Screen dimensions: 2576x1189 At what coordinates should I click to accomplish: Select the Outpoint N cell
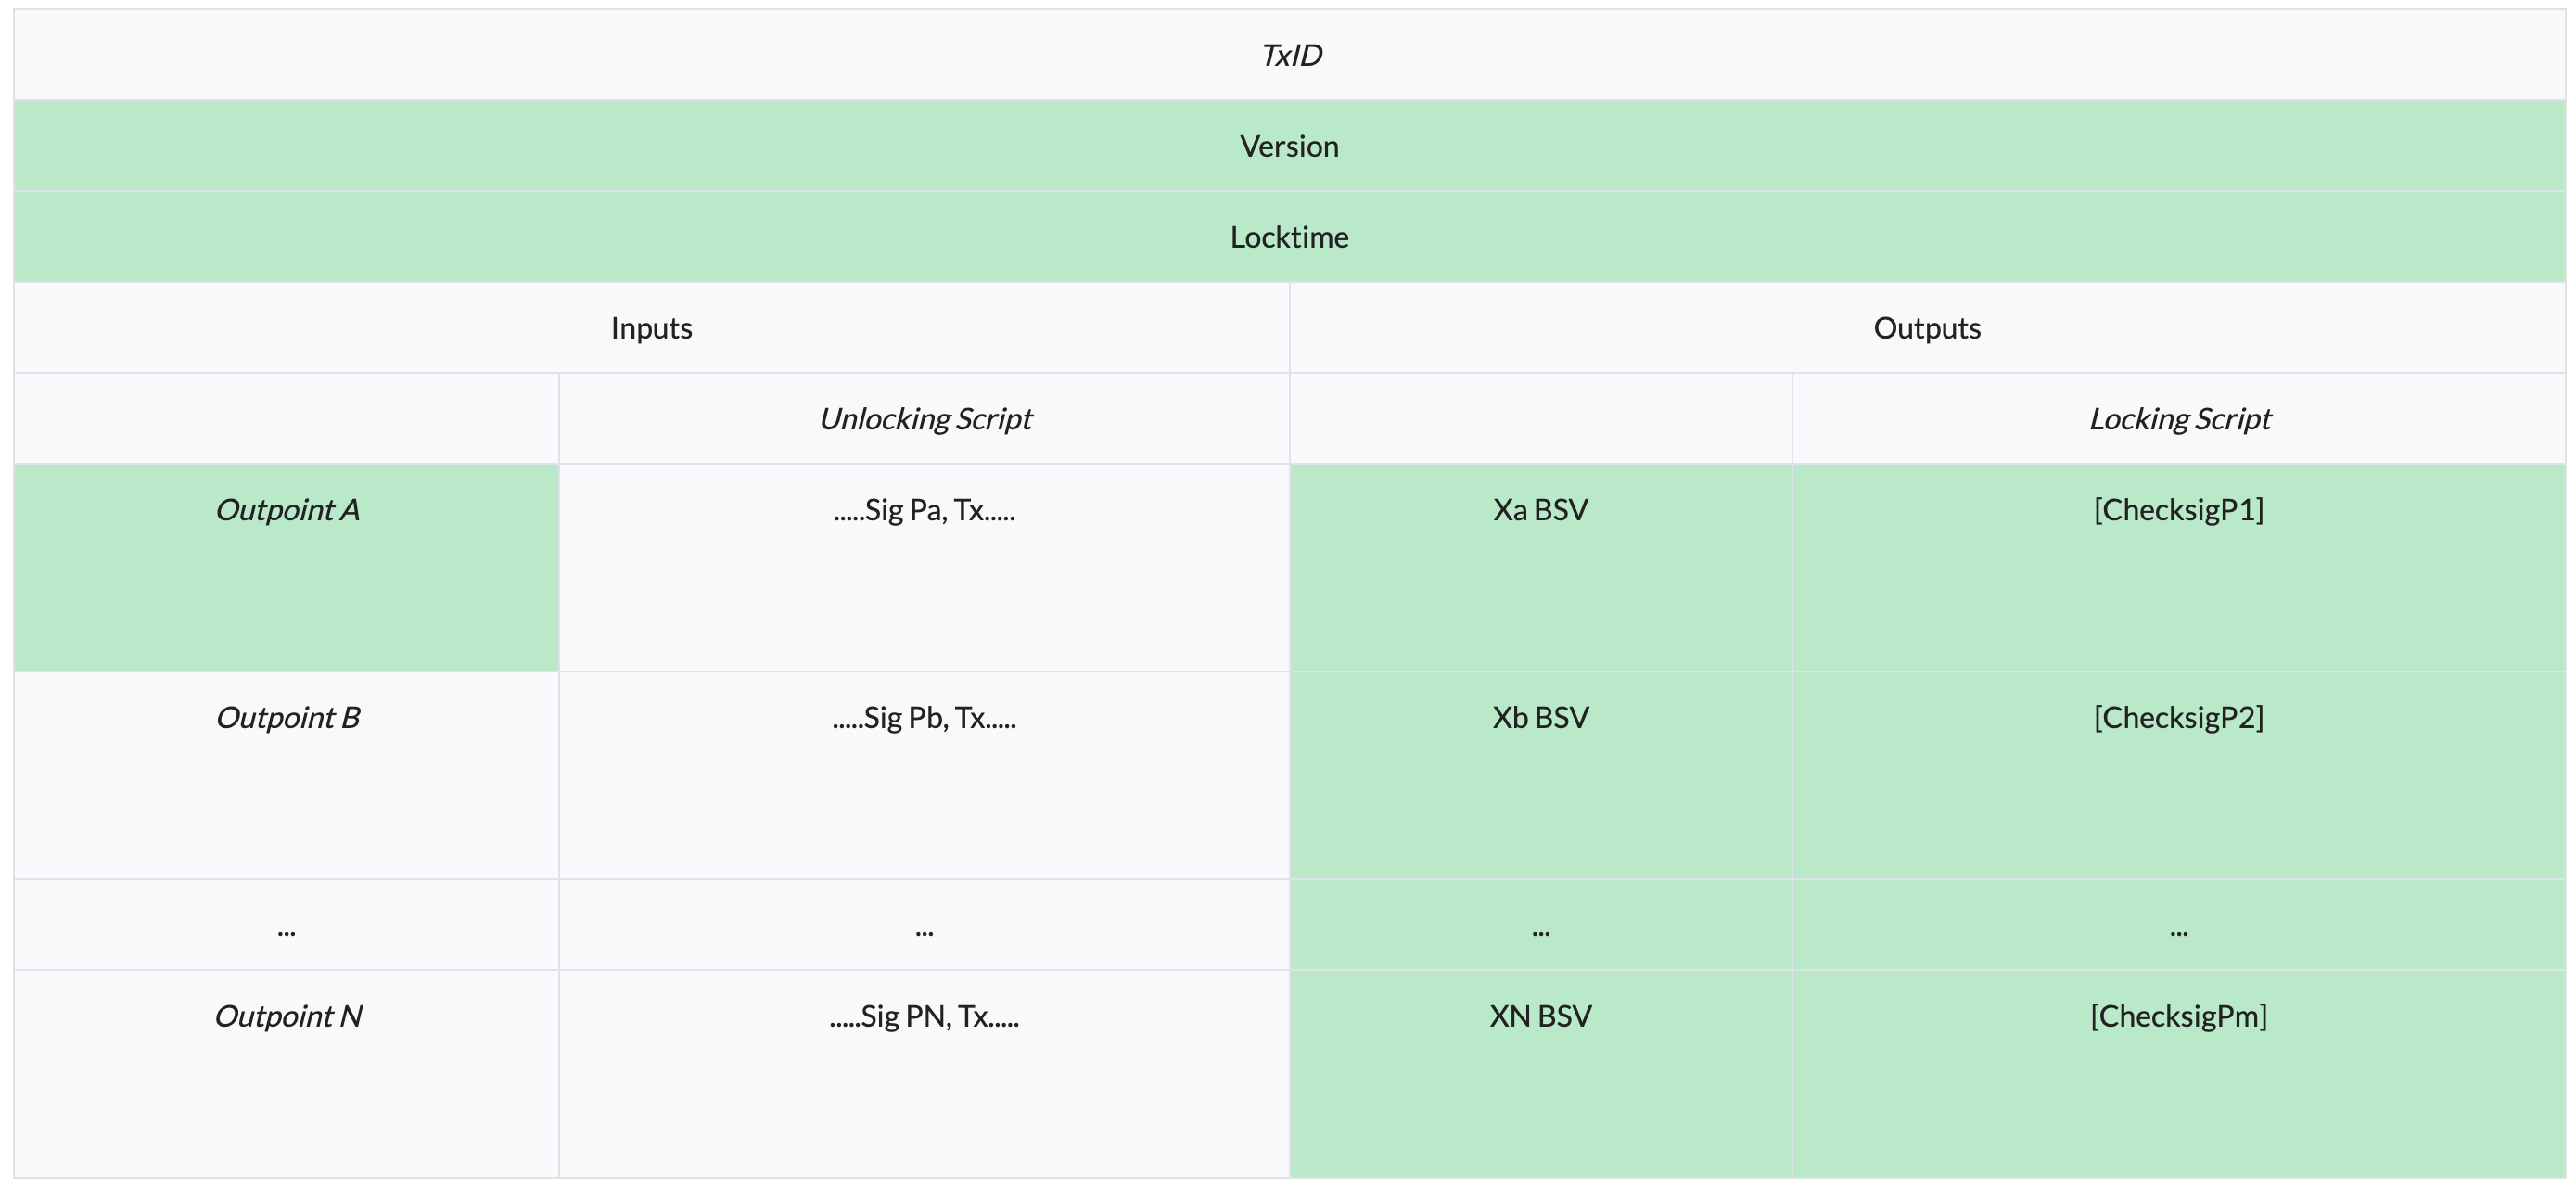287,1017
